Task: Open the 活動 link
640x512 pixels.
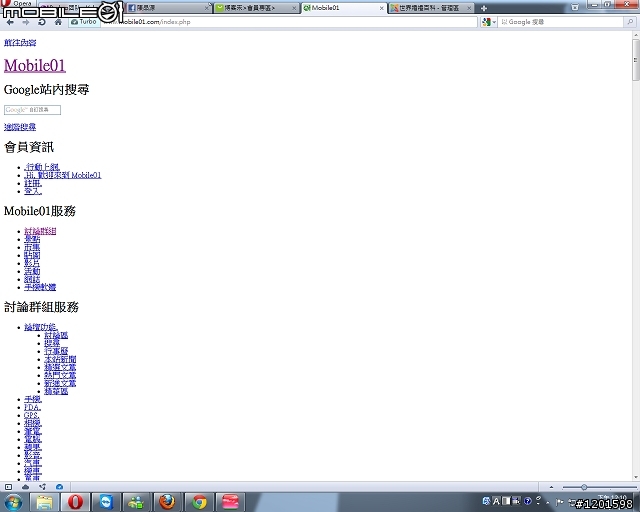Action: click(32, 271)
